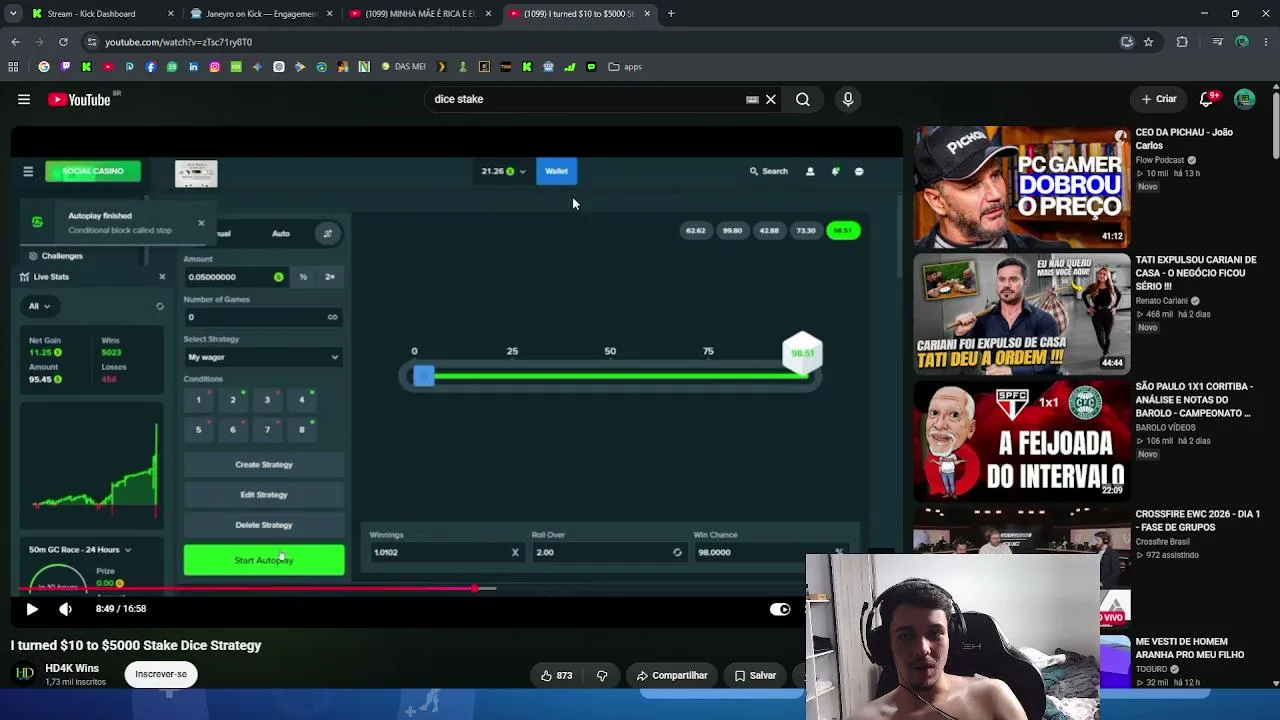Halve the bet with the ½ button
1280x720 pixels.
(x=303, y=277)
